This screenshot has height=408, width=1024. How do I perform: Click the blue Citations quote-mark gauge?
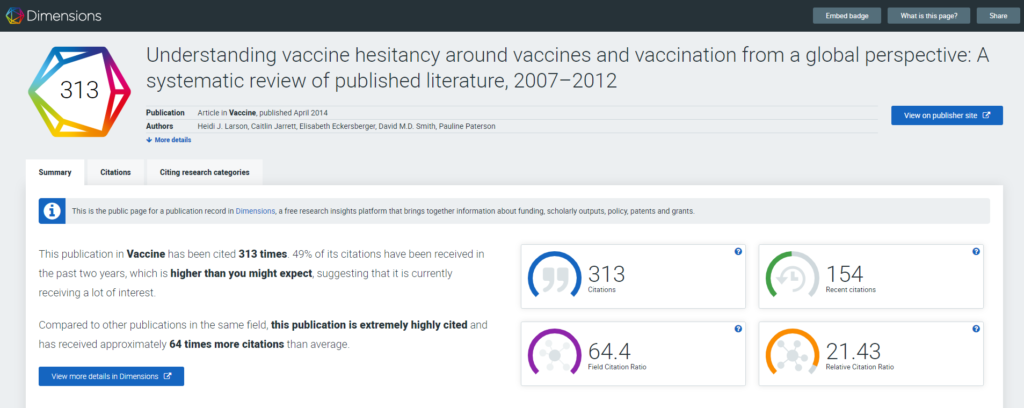[554, 277]
